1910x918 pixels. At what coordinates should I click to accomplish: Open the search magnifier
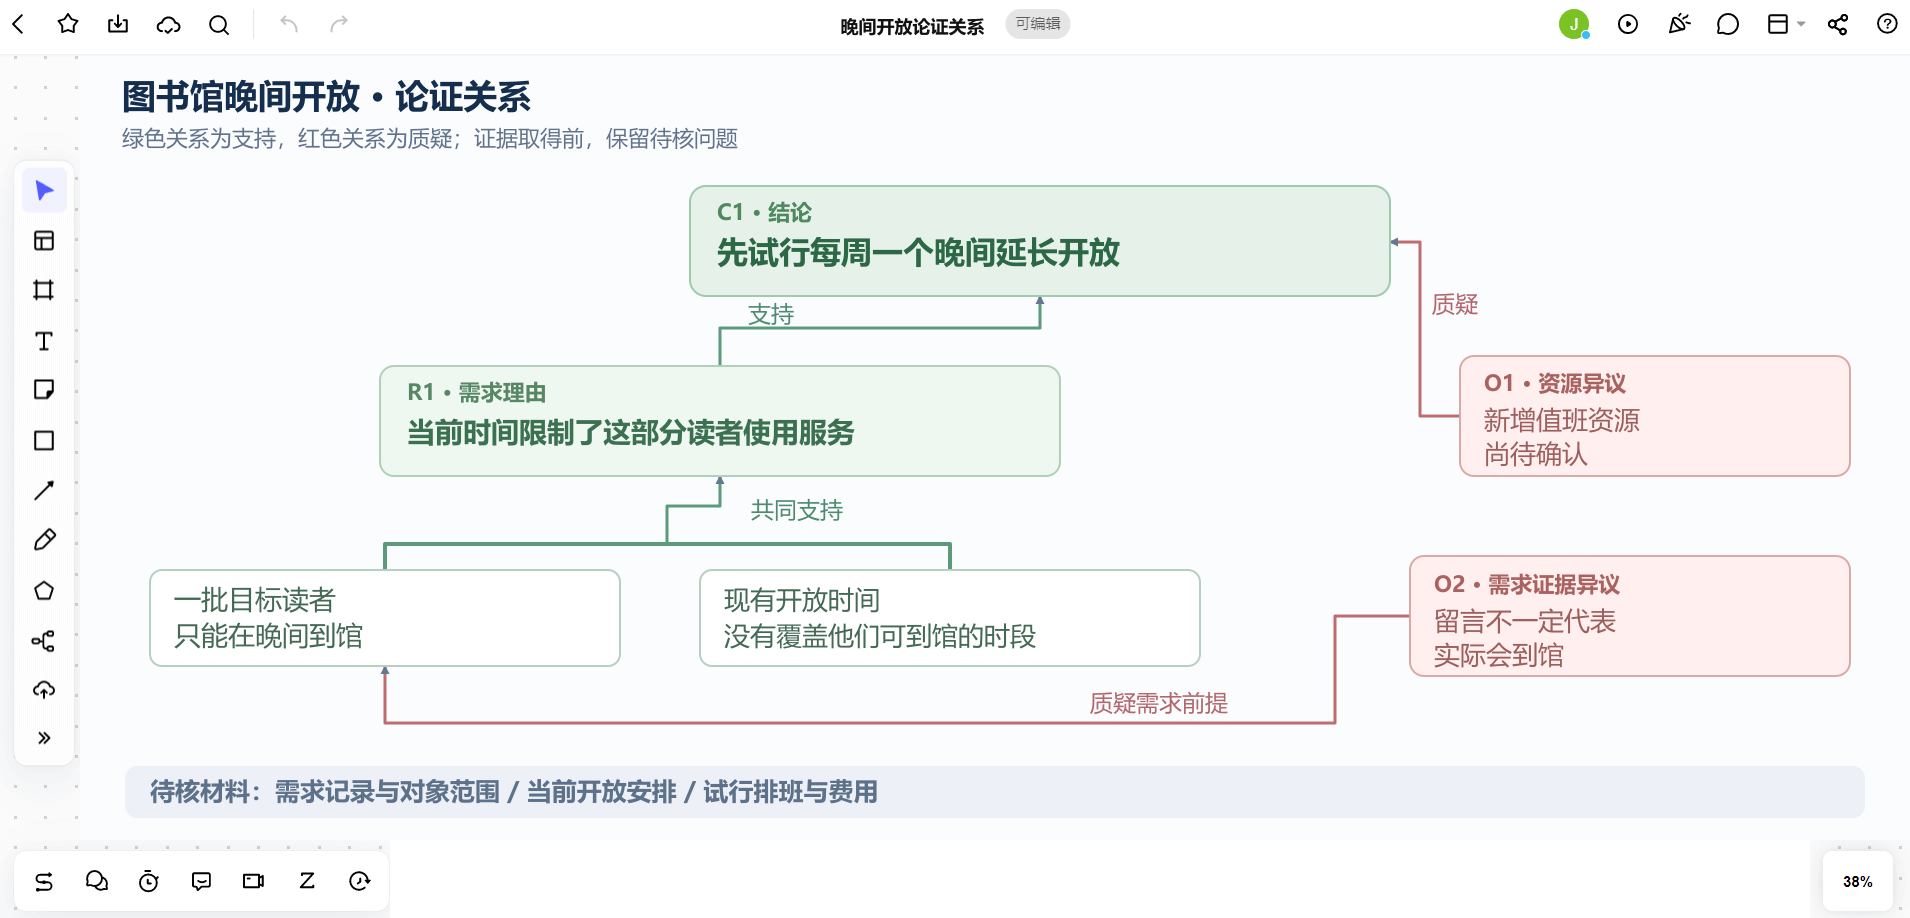(x=219, y=24)
